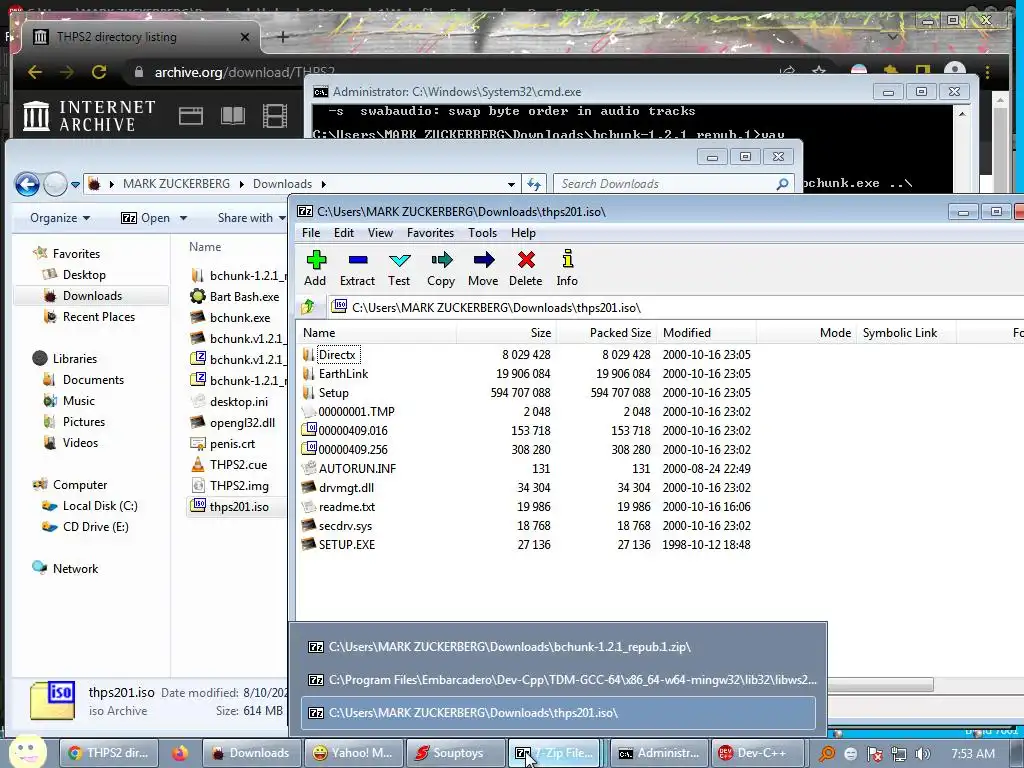Select Desktop under Favorites
The width and height of the screenshot is (1024, 768).
(x=84, y=275)
